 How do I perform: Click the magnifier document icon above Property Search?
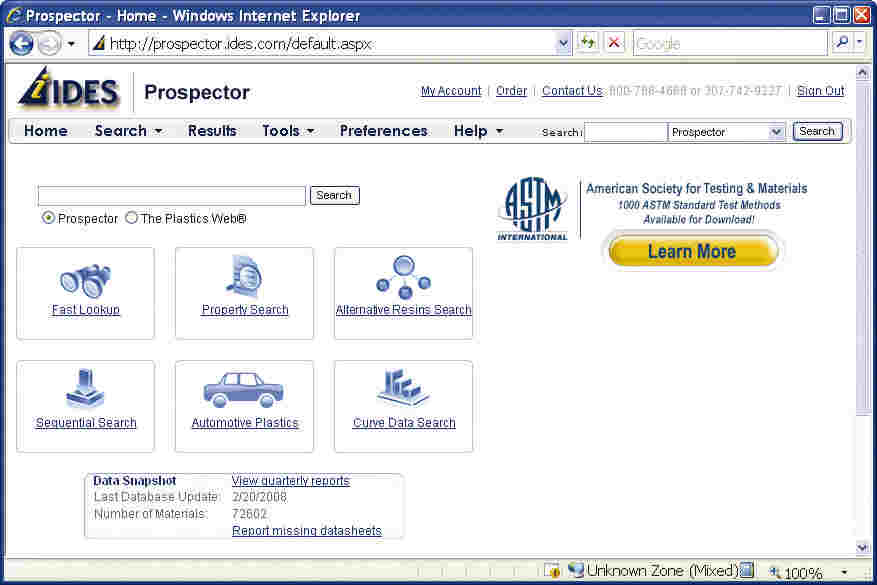tap(244, 276)
